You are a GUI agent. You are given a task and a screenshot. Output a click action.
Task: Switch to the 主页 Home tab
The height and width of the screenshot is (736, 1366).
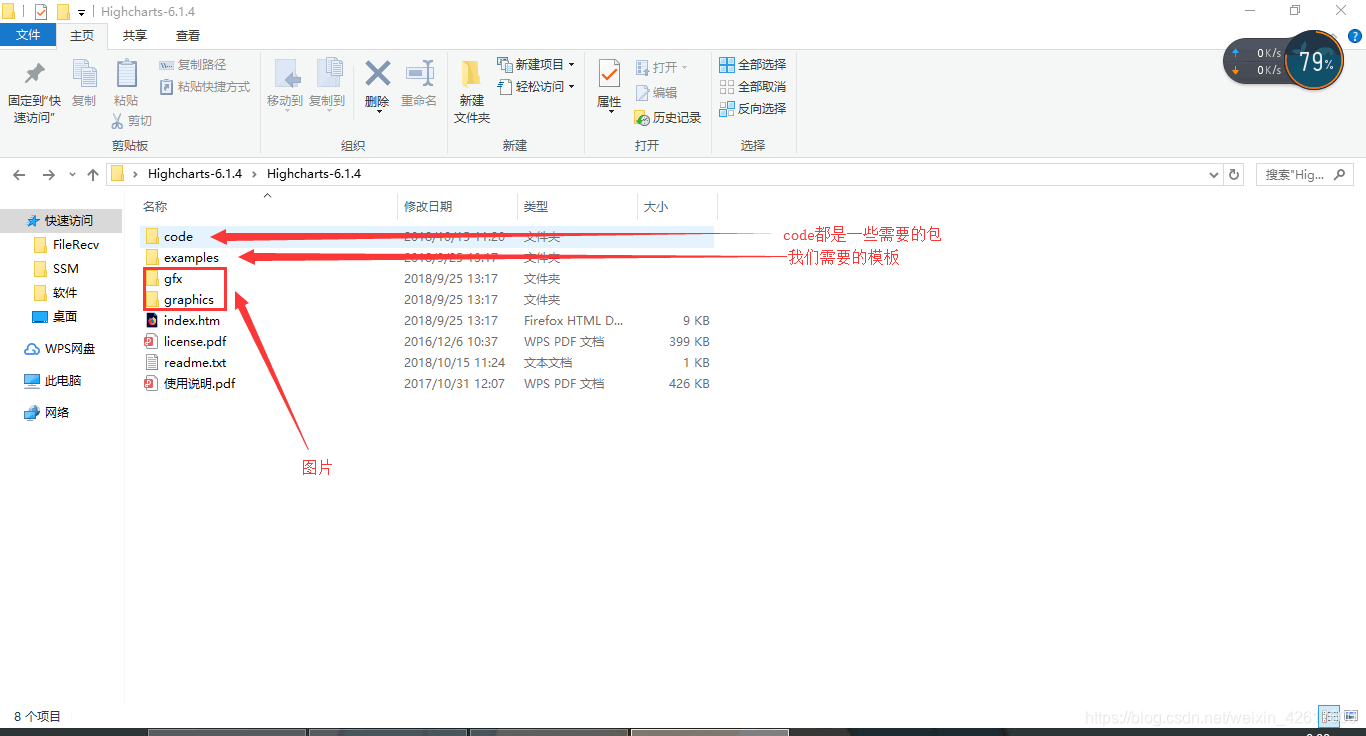[82, 35]
